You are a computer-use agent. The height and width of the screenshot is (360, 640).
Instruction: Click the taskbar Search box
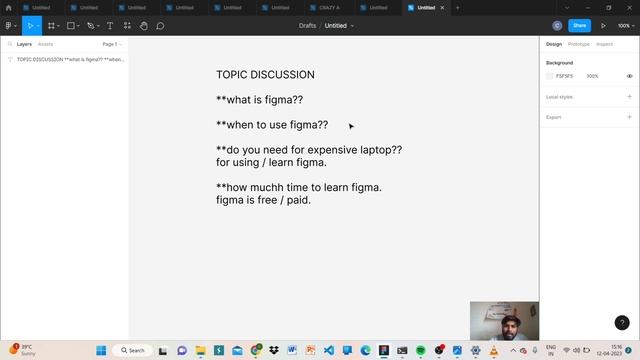(x=132, y=350)
